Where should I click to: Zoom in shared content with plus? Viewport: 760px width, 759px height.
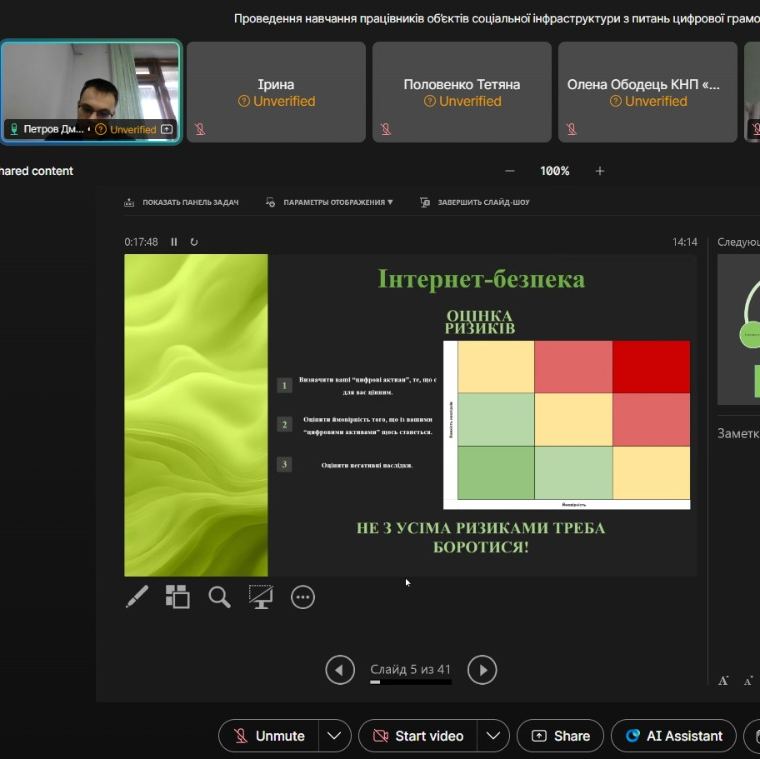click(600, 171)
